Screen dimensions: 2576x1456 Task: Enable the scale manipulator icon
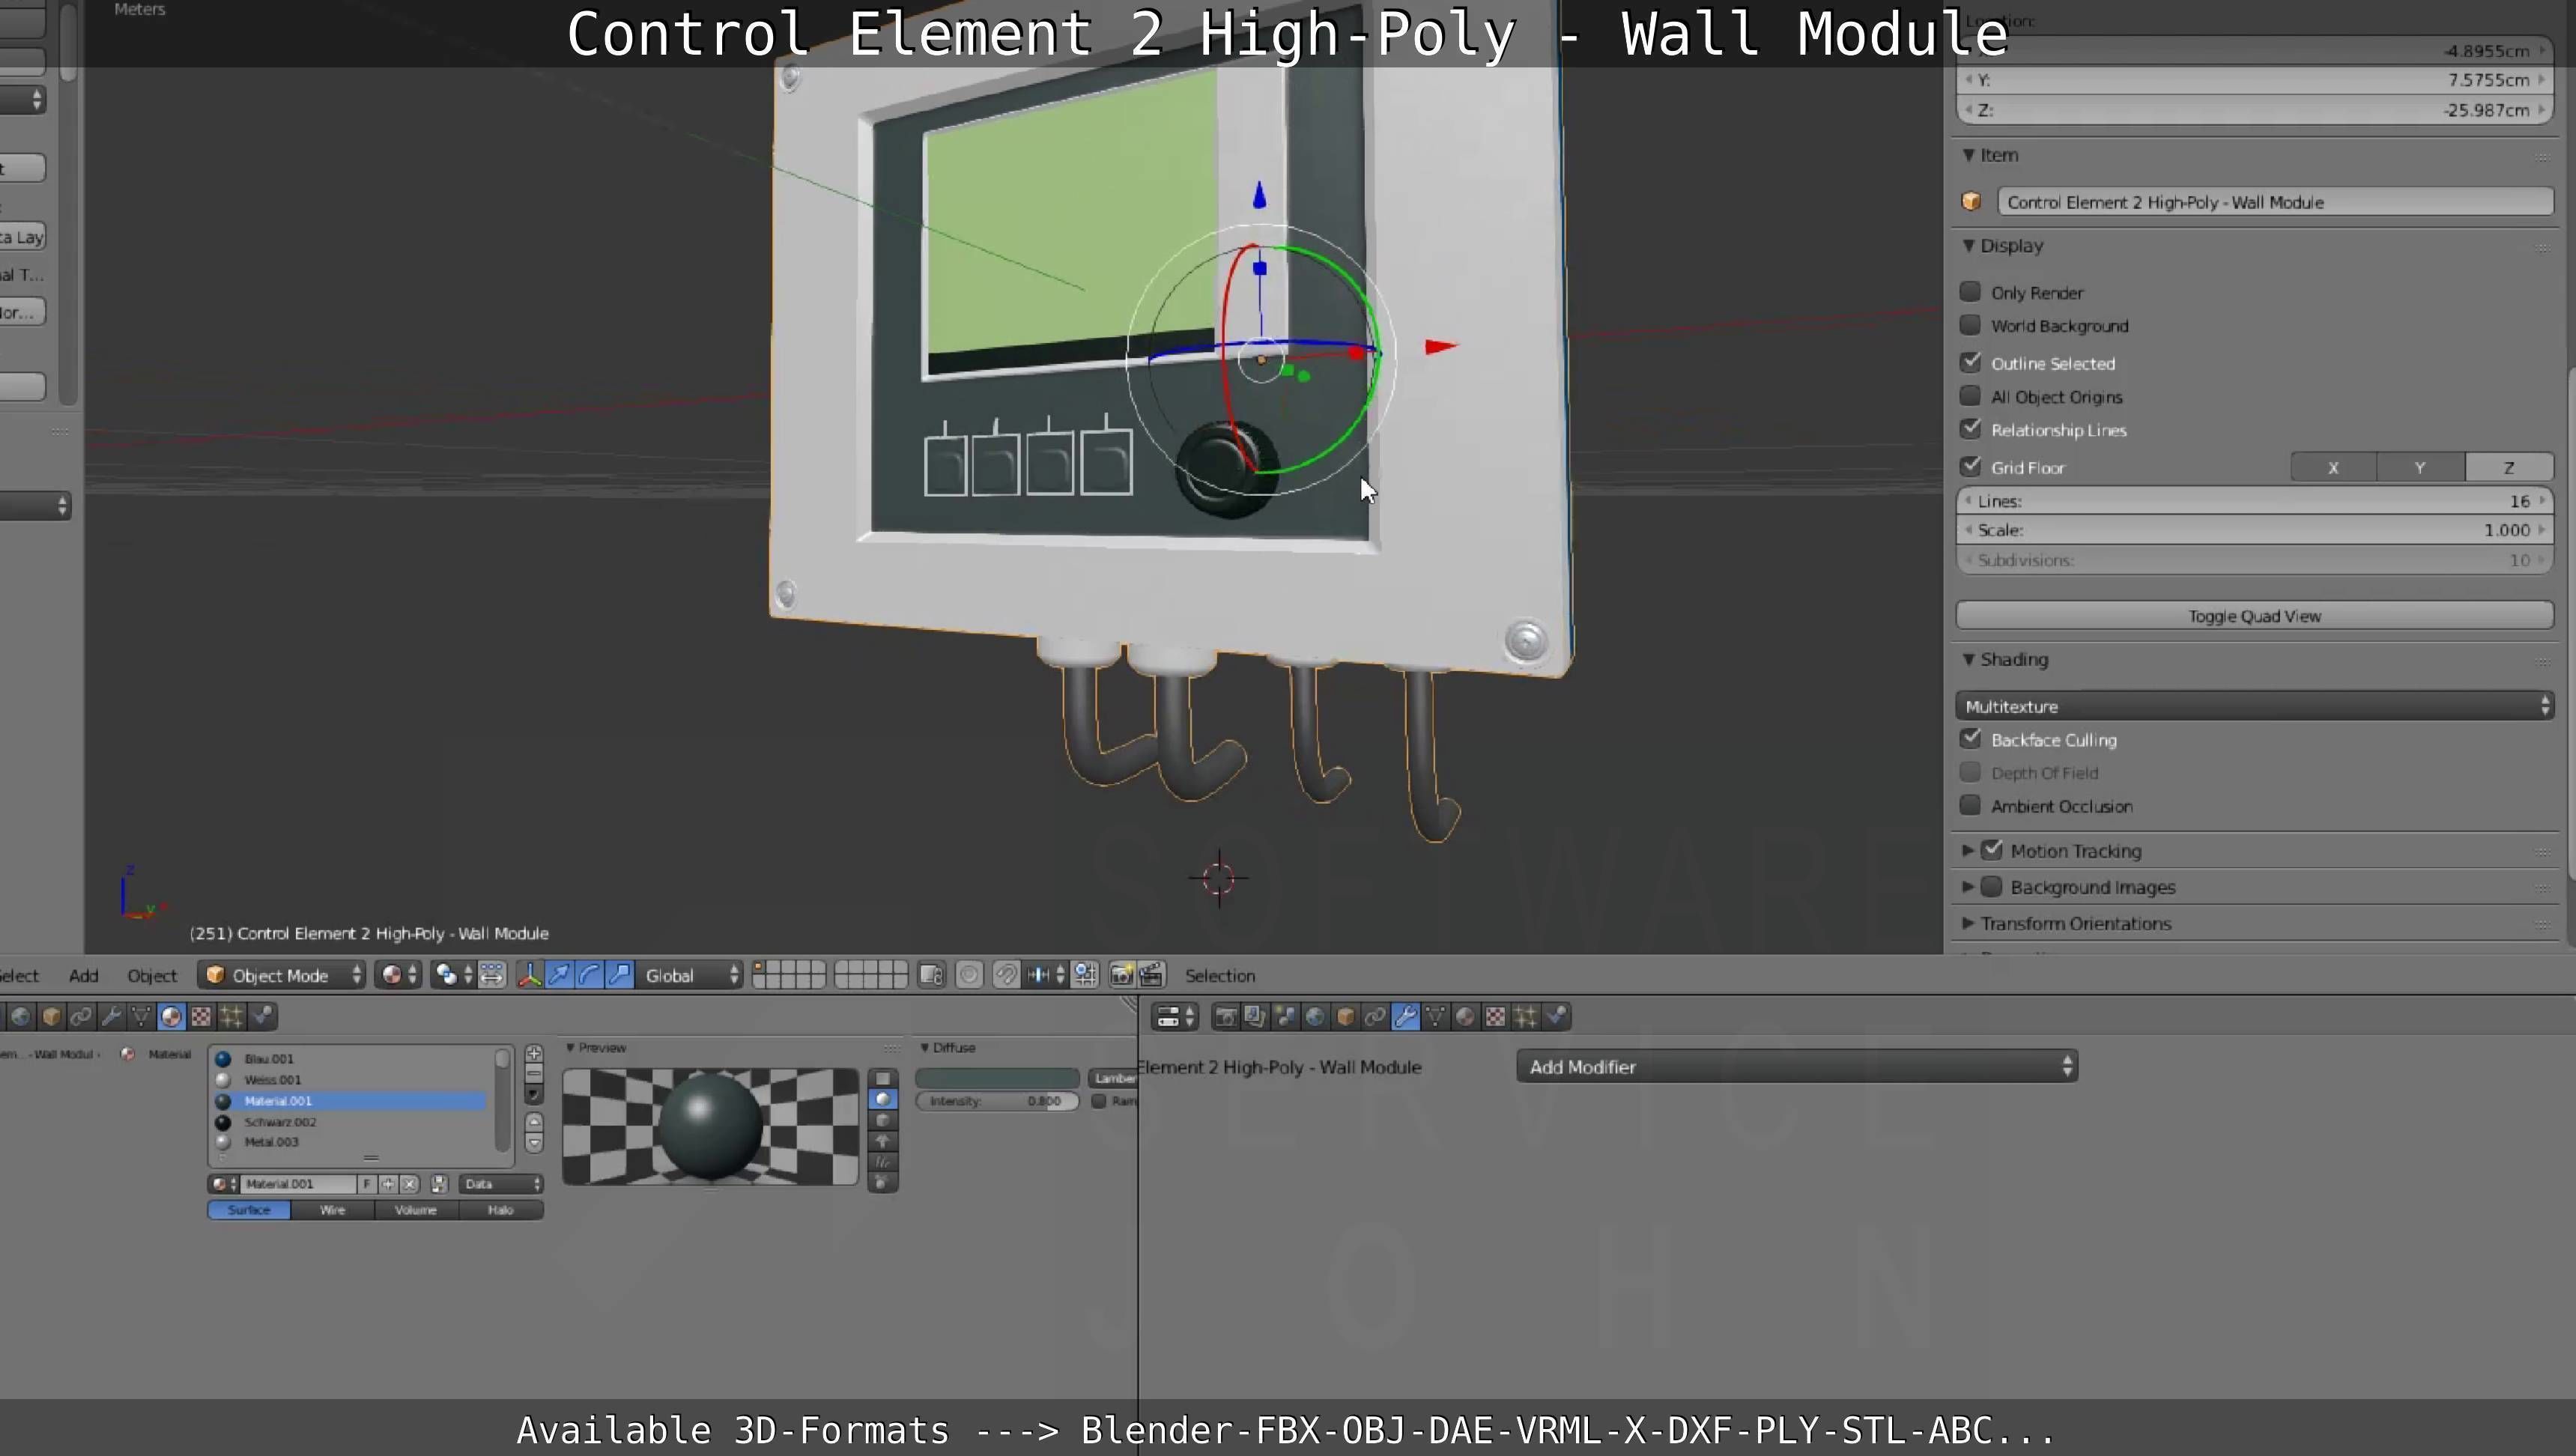620,975
